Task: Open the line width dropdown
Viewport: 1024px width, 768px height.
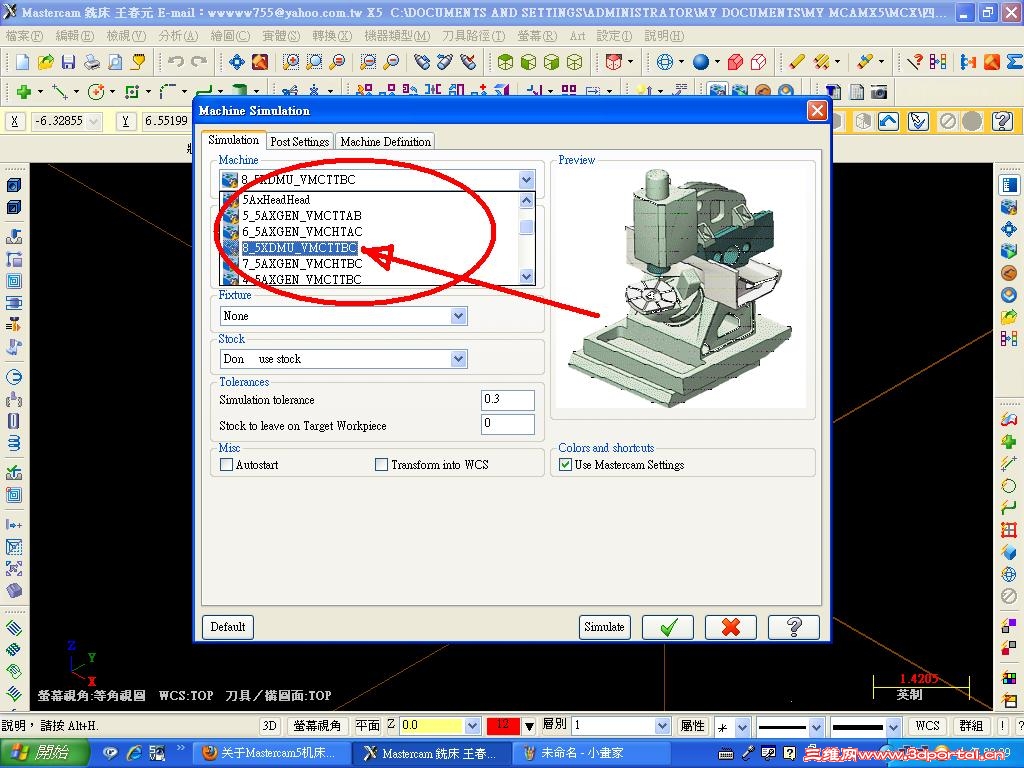Action: pos(893,726)
